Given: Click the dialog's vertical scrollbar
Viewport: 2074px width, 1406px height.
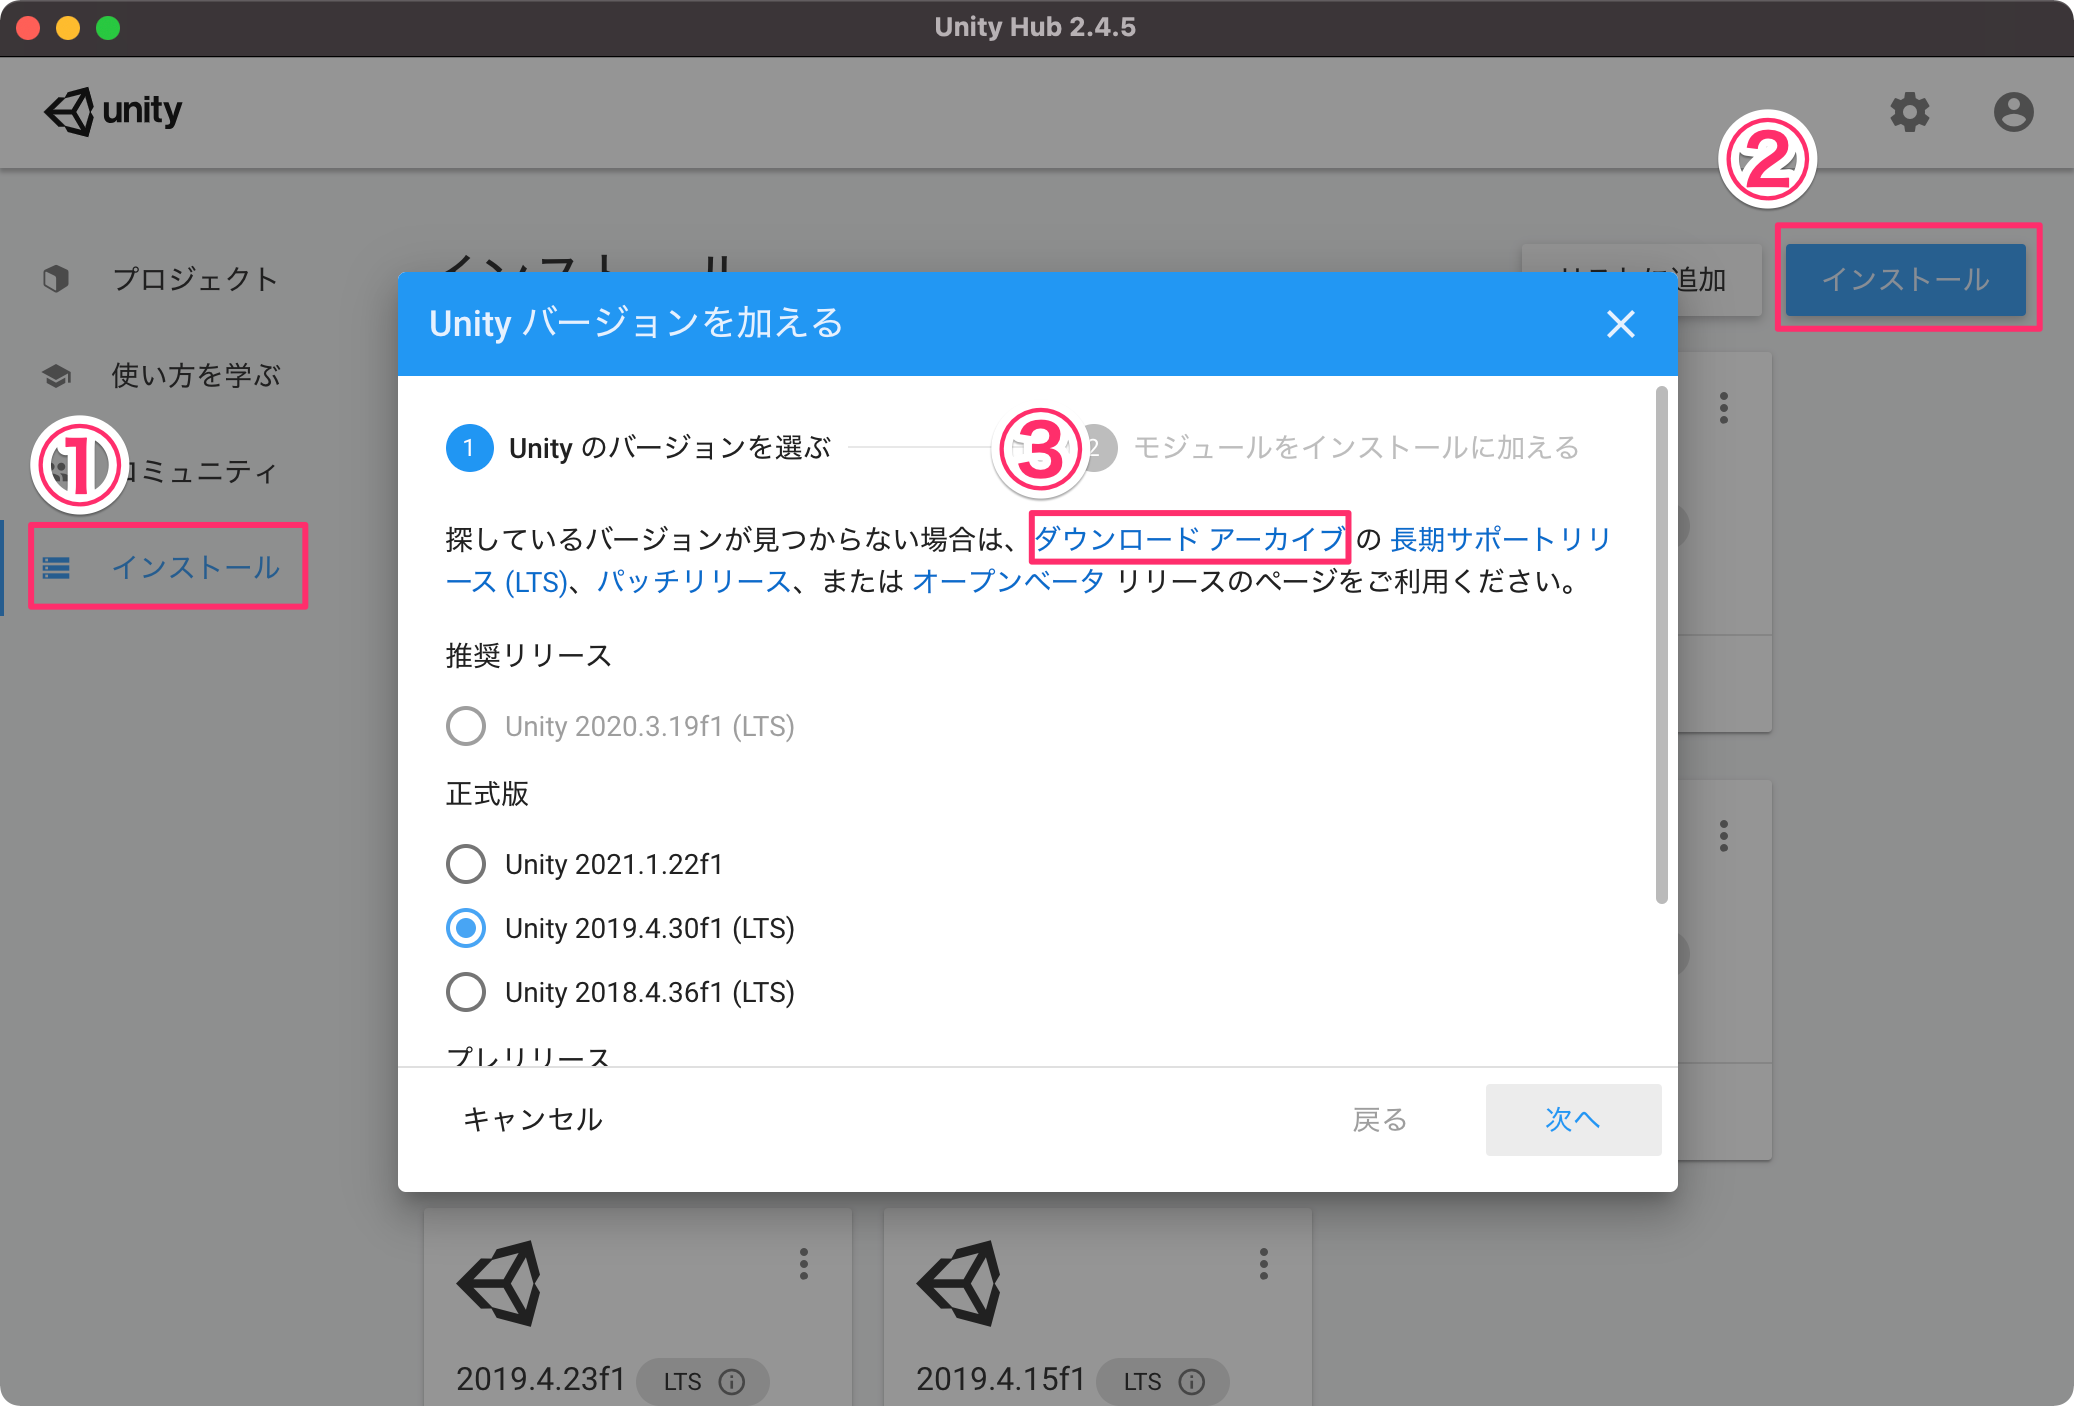Looking at the screenshot, I should (1661, 645).
